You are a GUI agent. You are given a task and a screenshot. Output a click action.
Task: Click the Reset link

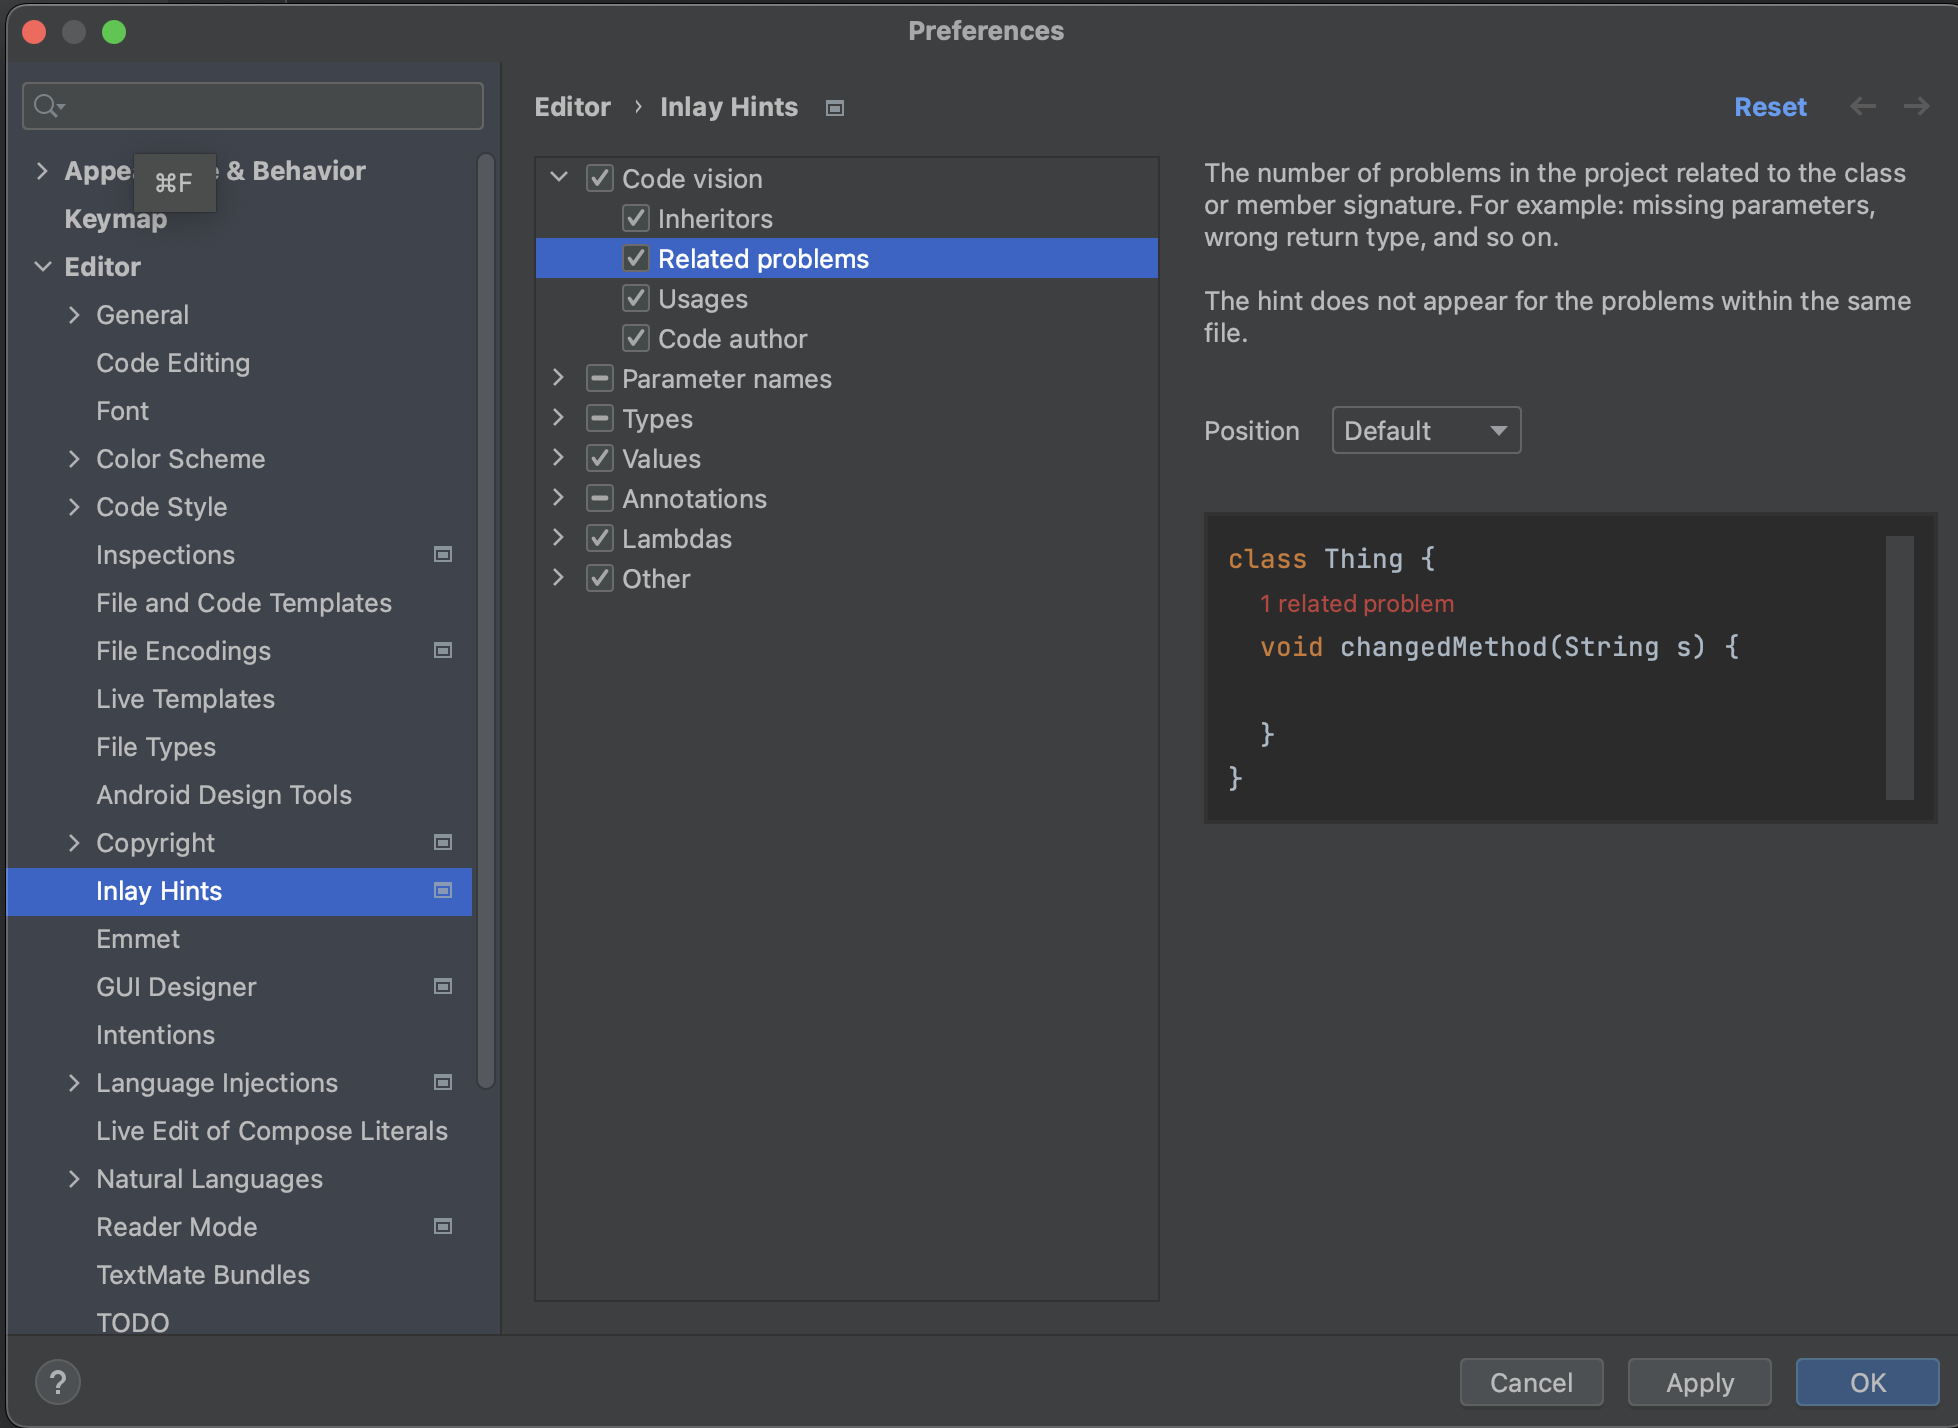(x=1770, y=106)
